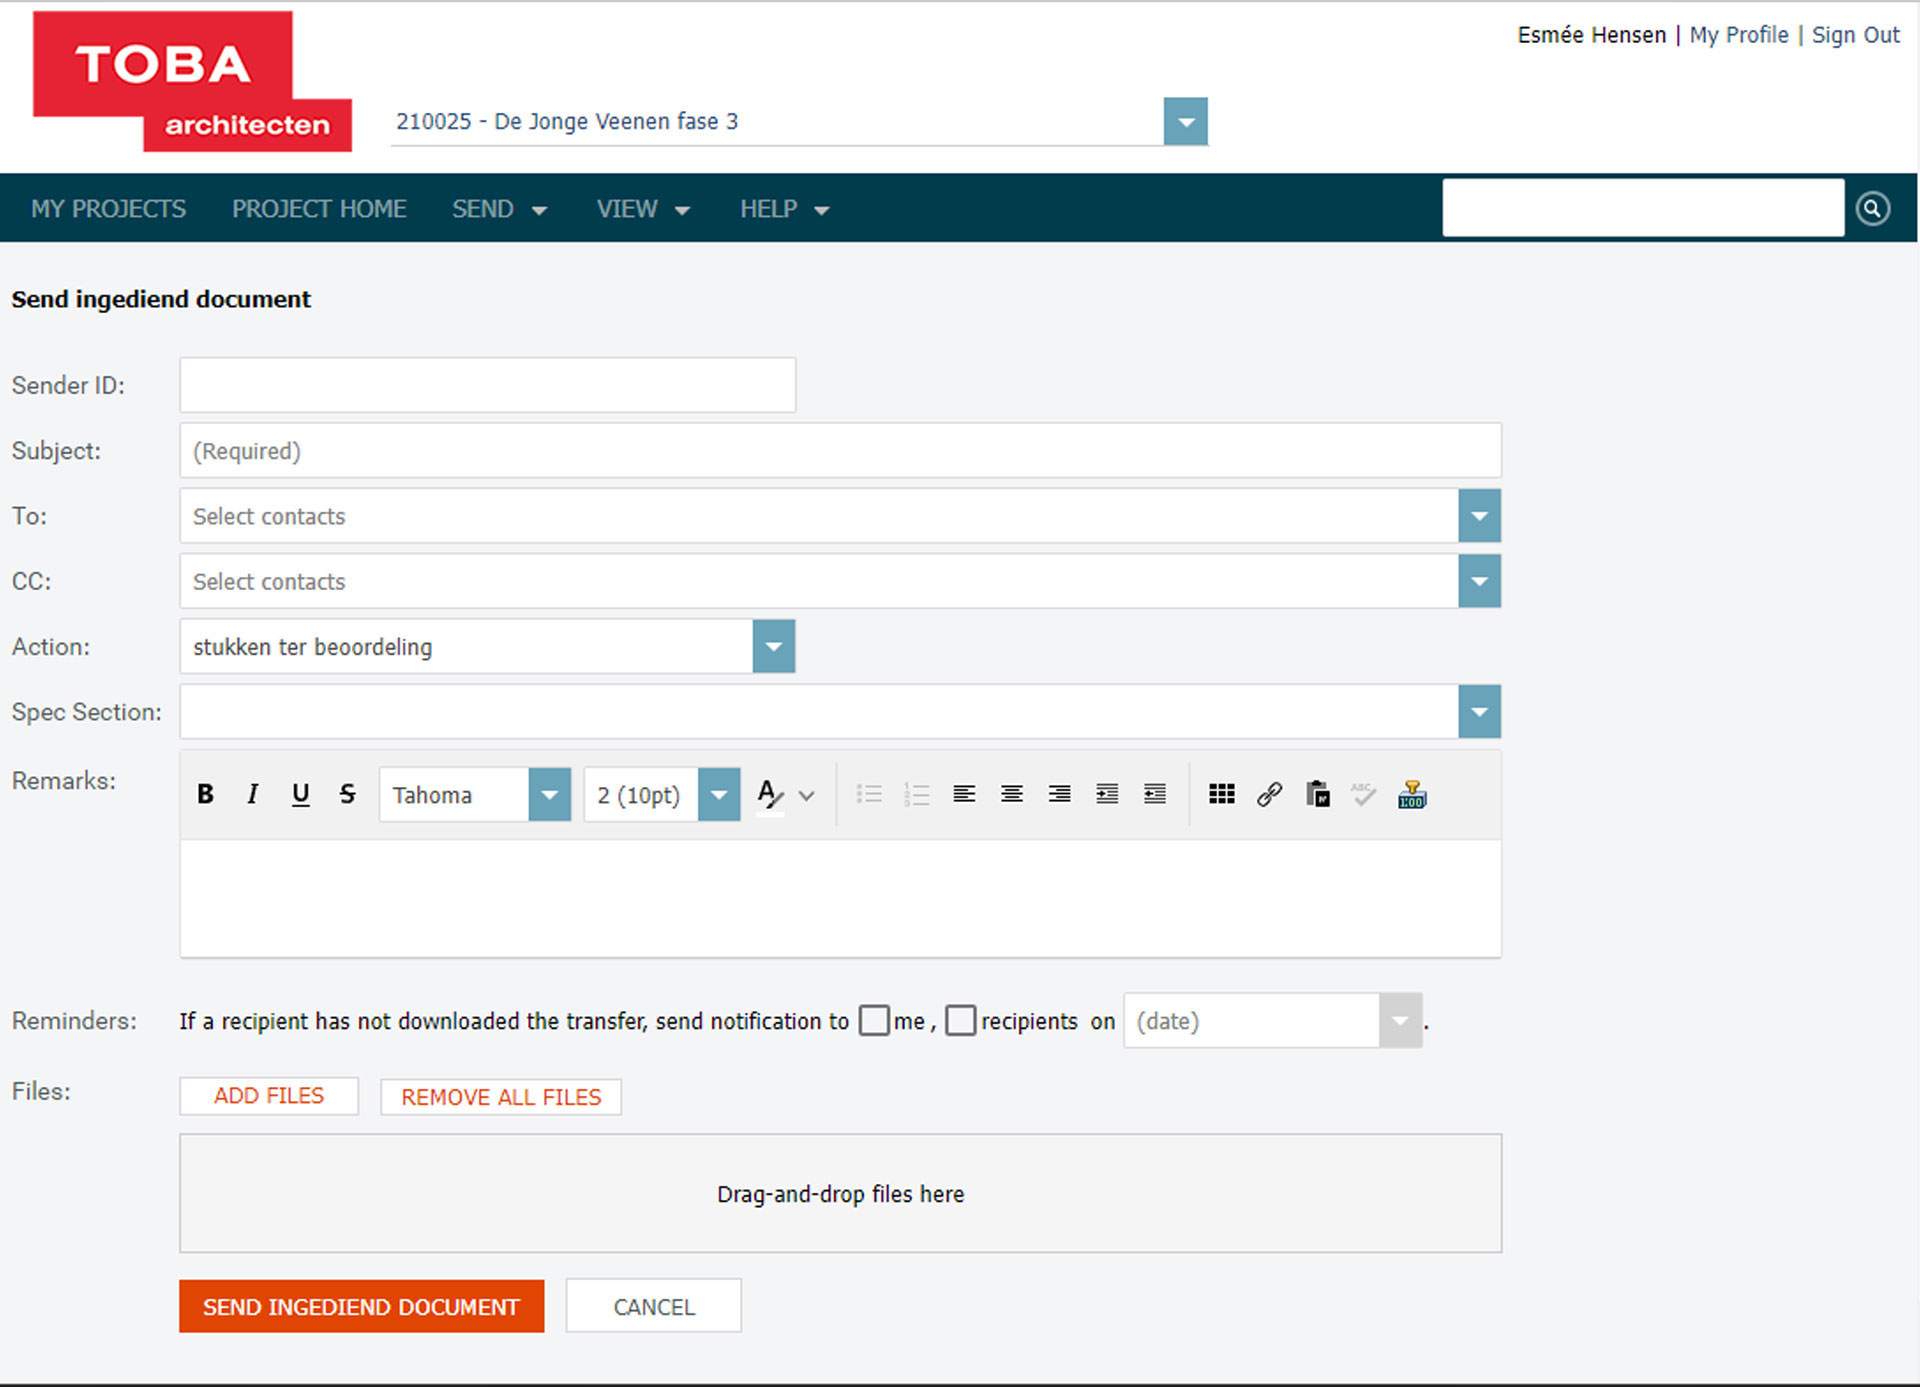Click the underline formatting icon
Image resolution: width=1920 pixels, height=1387 pixels.
[300, 794]
